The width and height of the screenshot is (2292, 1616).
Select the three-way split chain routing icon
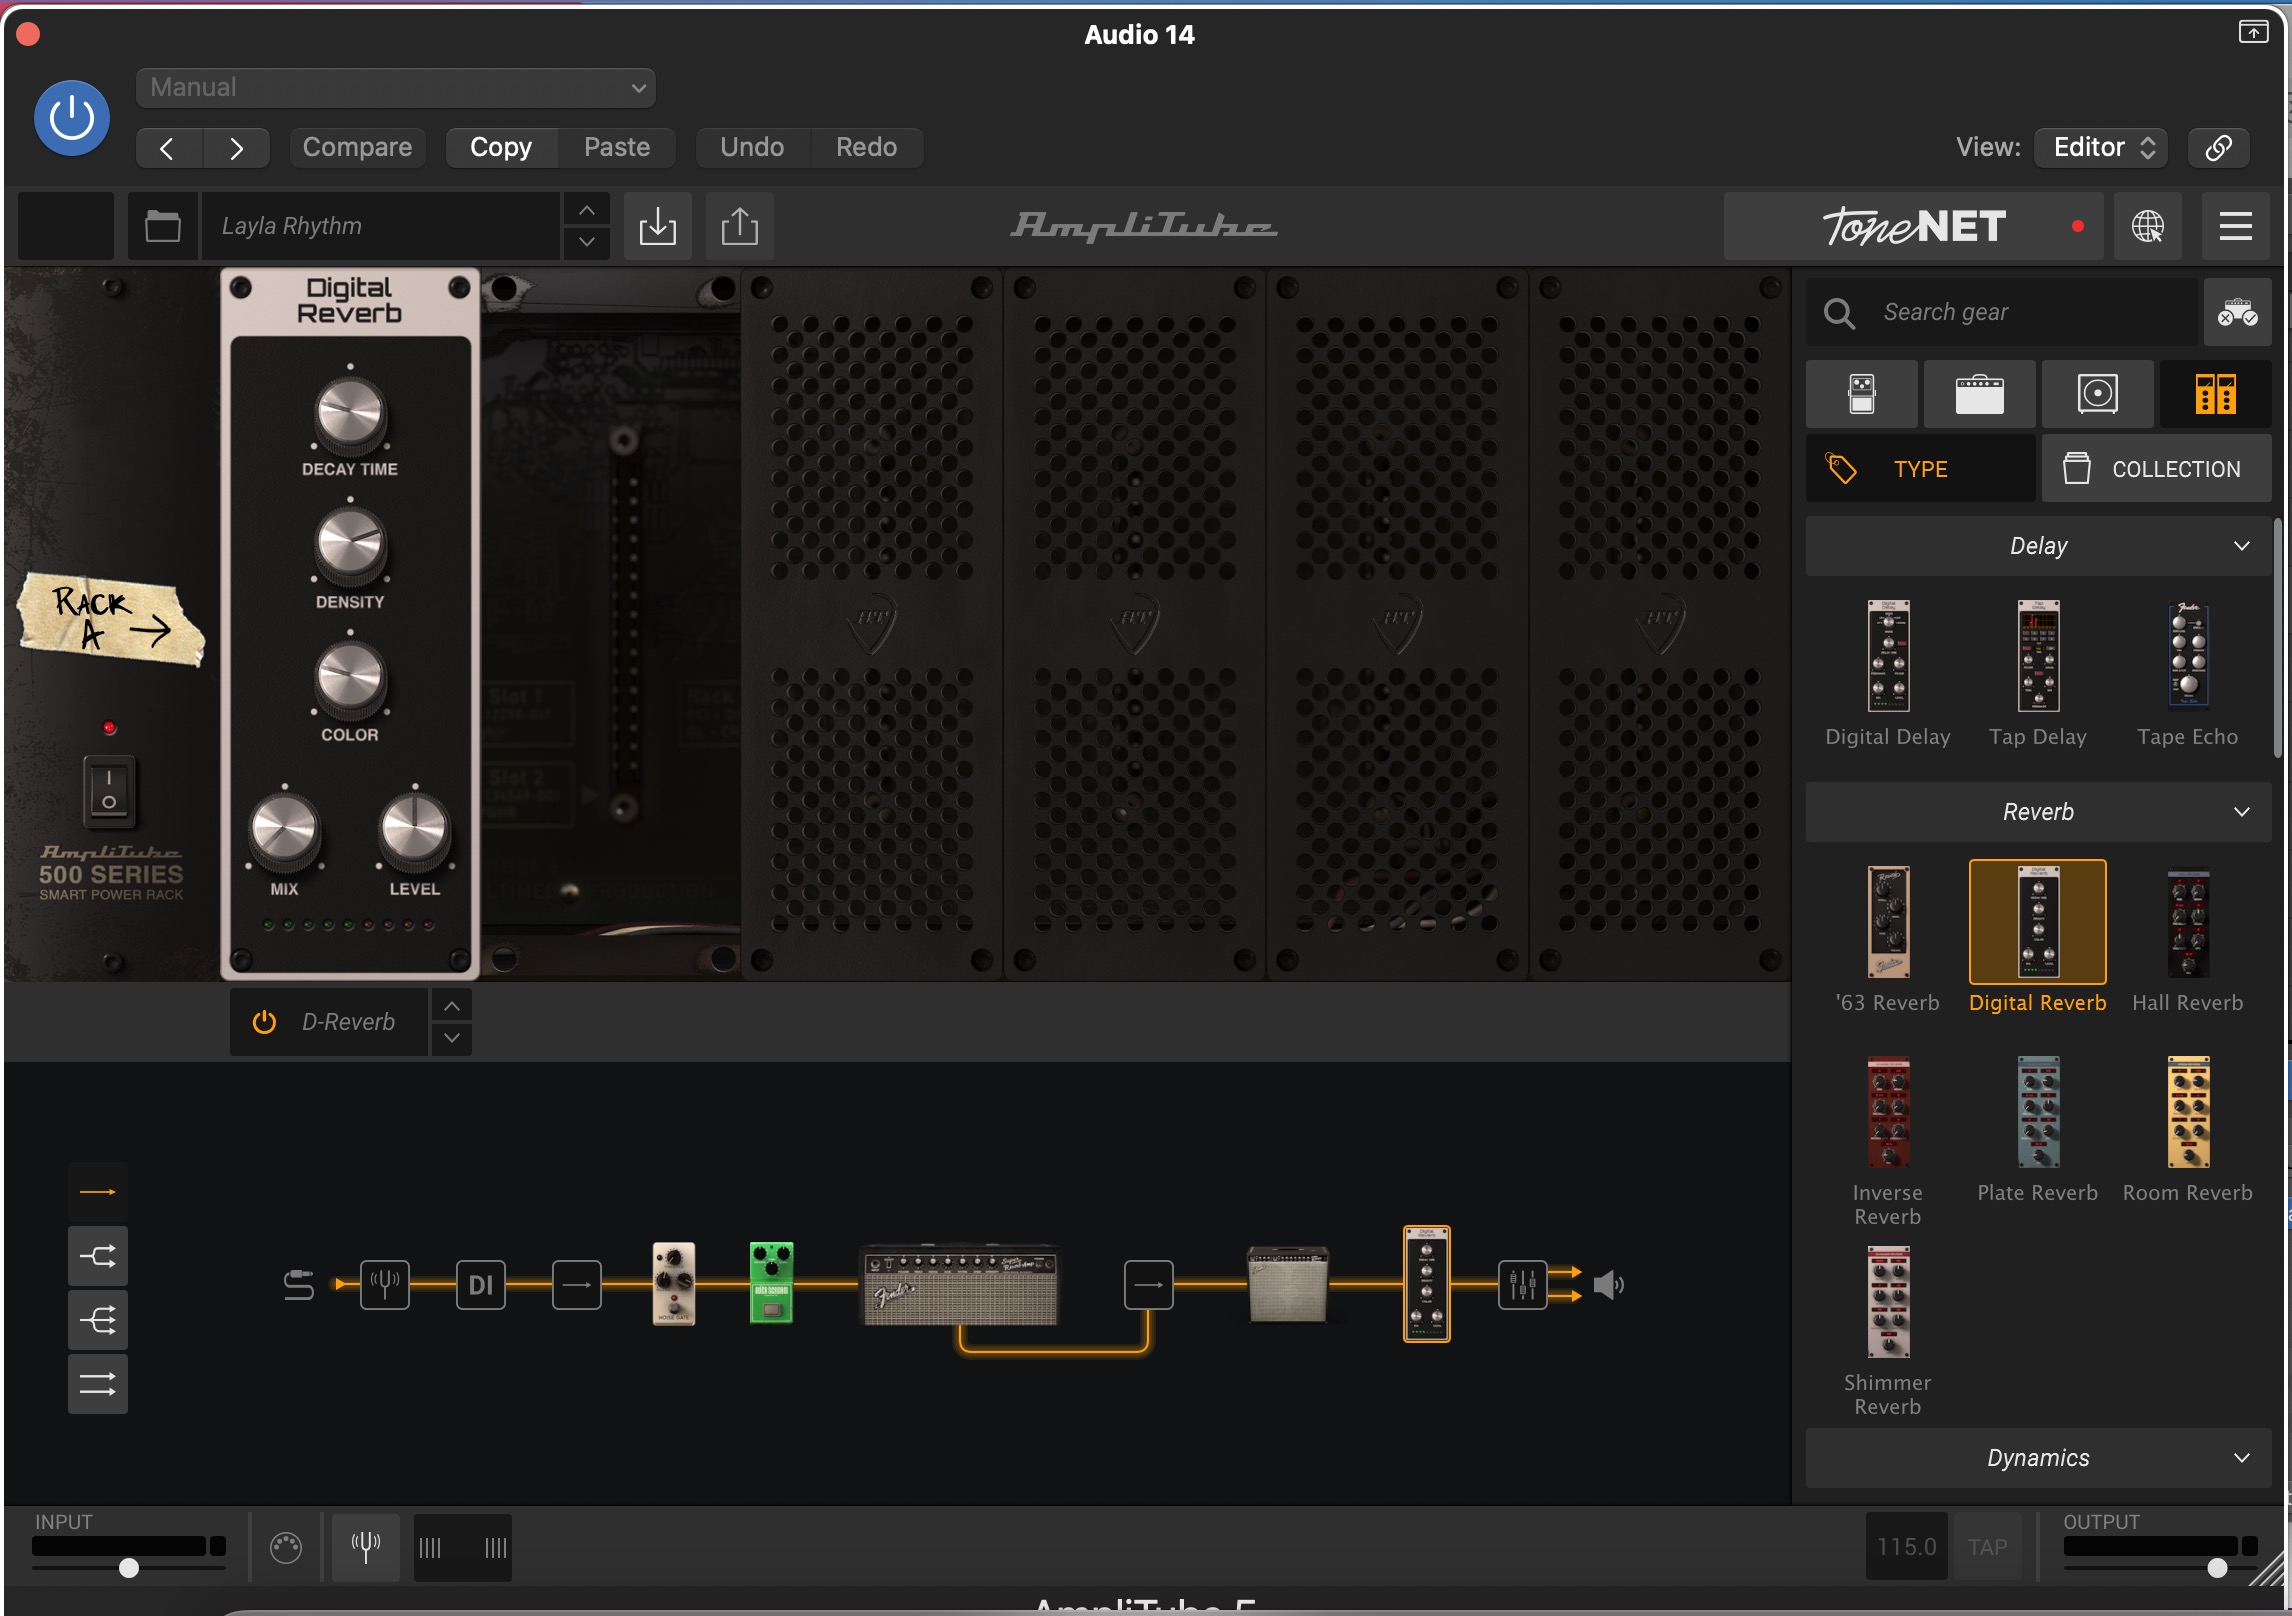(97, 1320)
